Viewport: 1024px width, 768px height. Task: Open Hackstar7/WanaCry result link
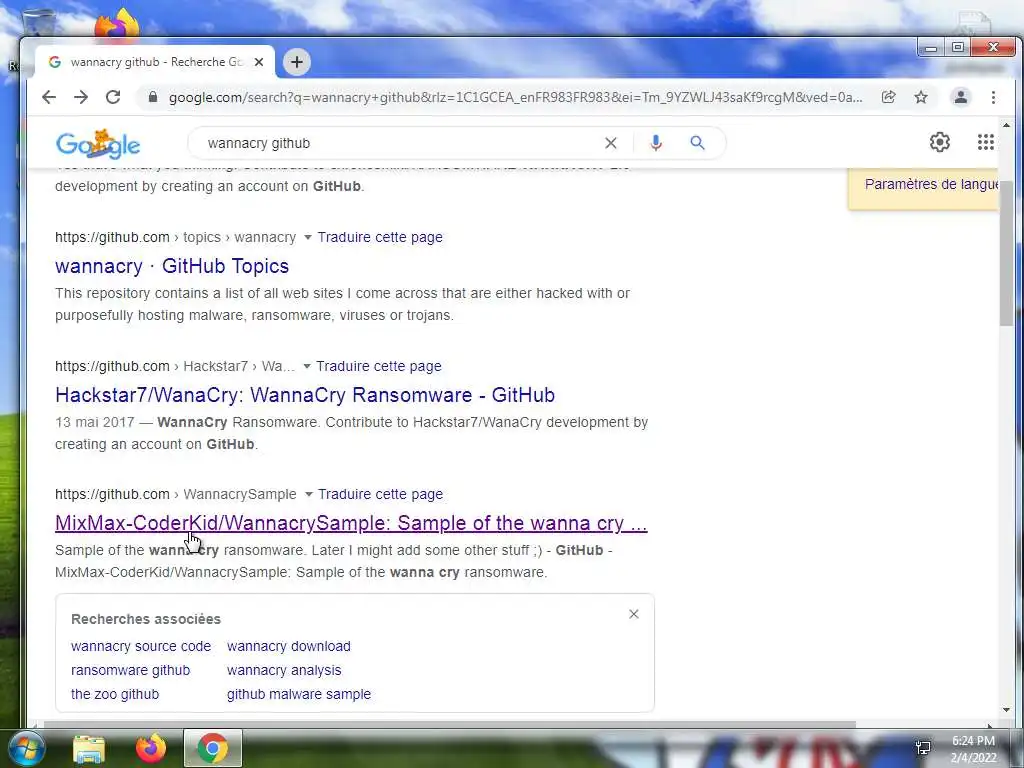[x=305, y=395]
